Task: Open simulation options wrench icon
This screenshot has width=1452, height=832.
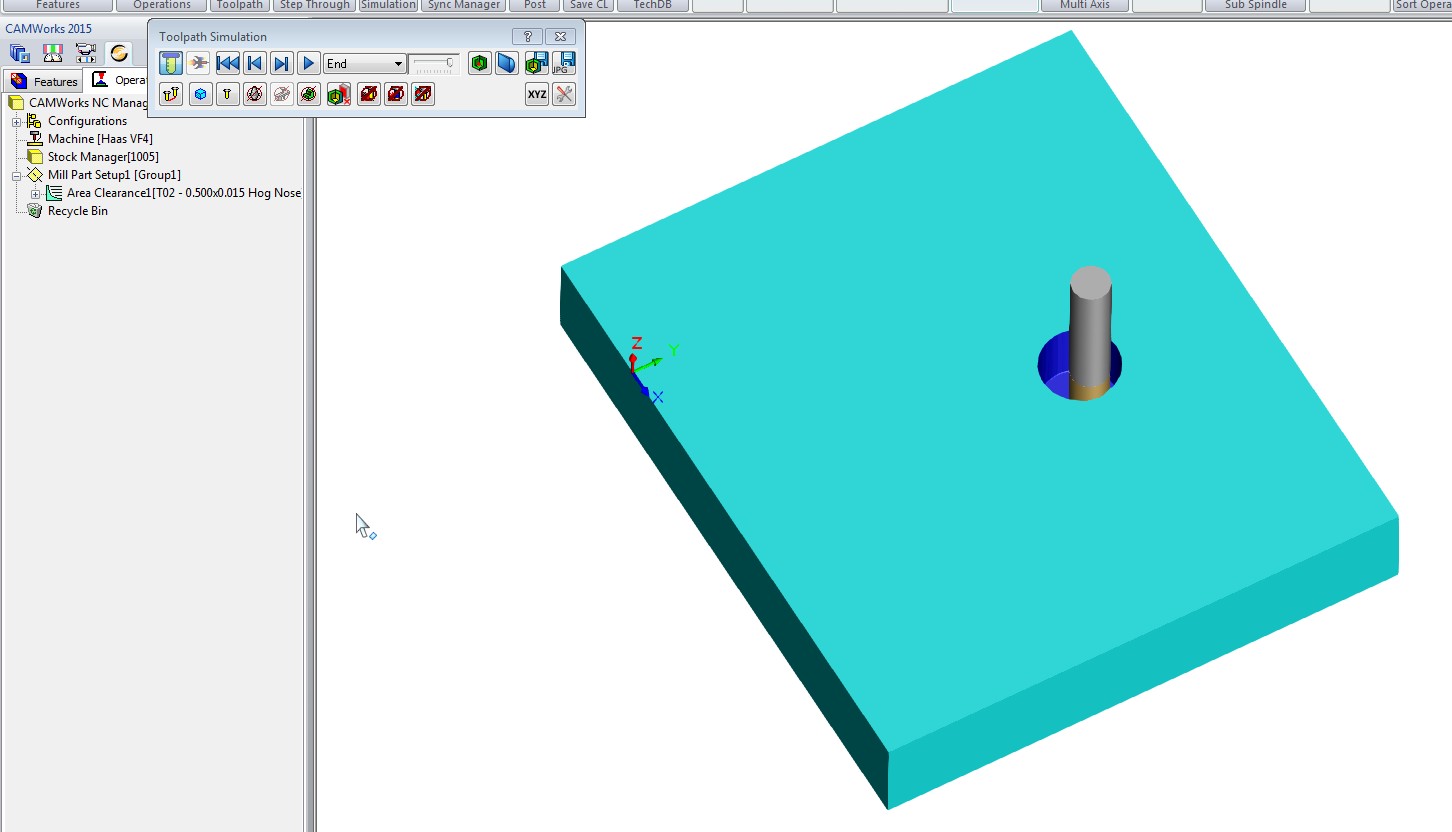Action: point(564,95)
